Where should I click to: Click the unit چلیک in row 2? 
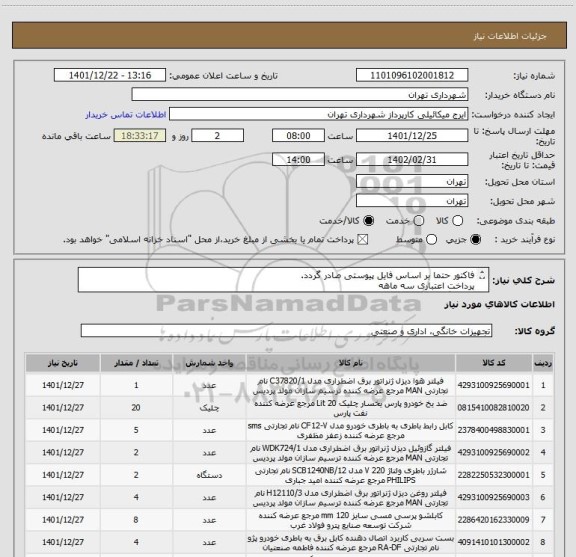(209, 408)
